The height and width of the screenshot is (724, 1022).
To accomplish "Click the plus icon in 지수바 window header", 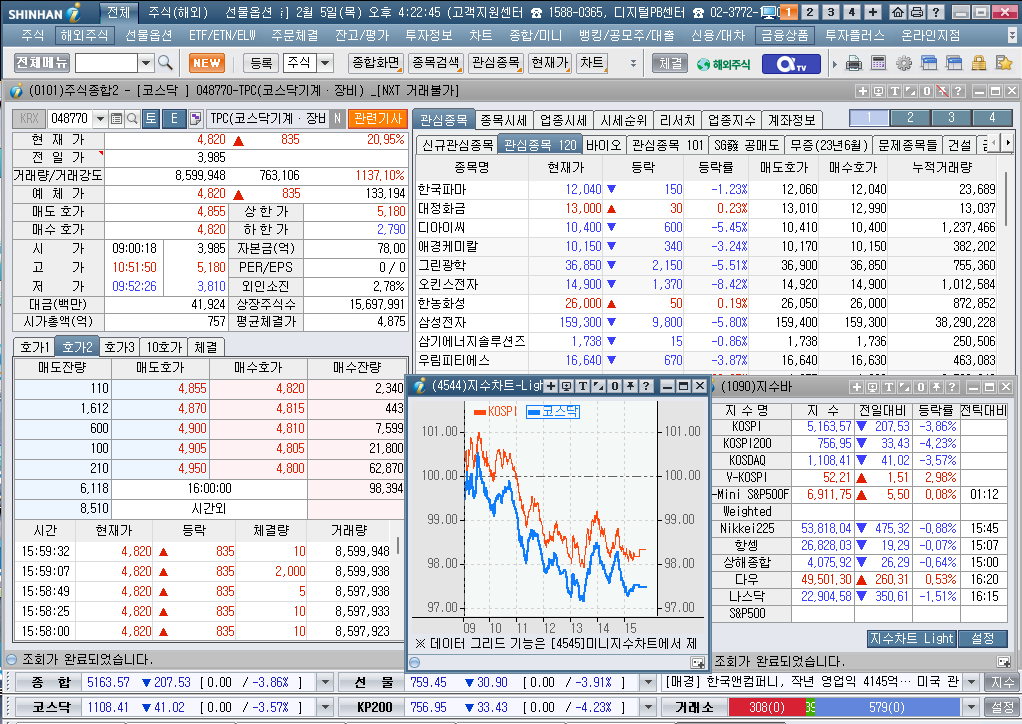I will (856, 387).
